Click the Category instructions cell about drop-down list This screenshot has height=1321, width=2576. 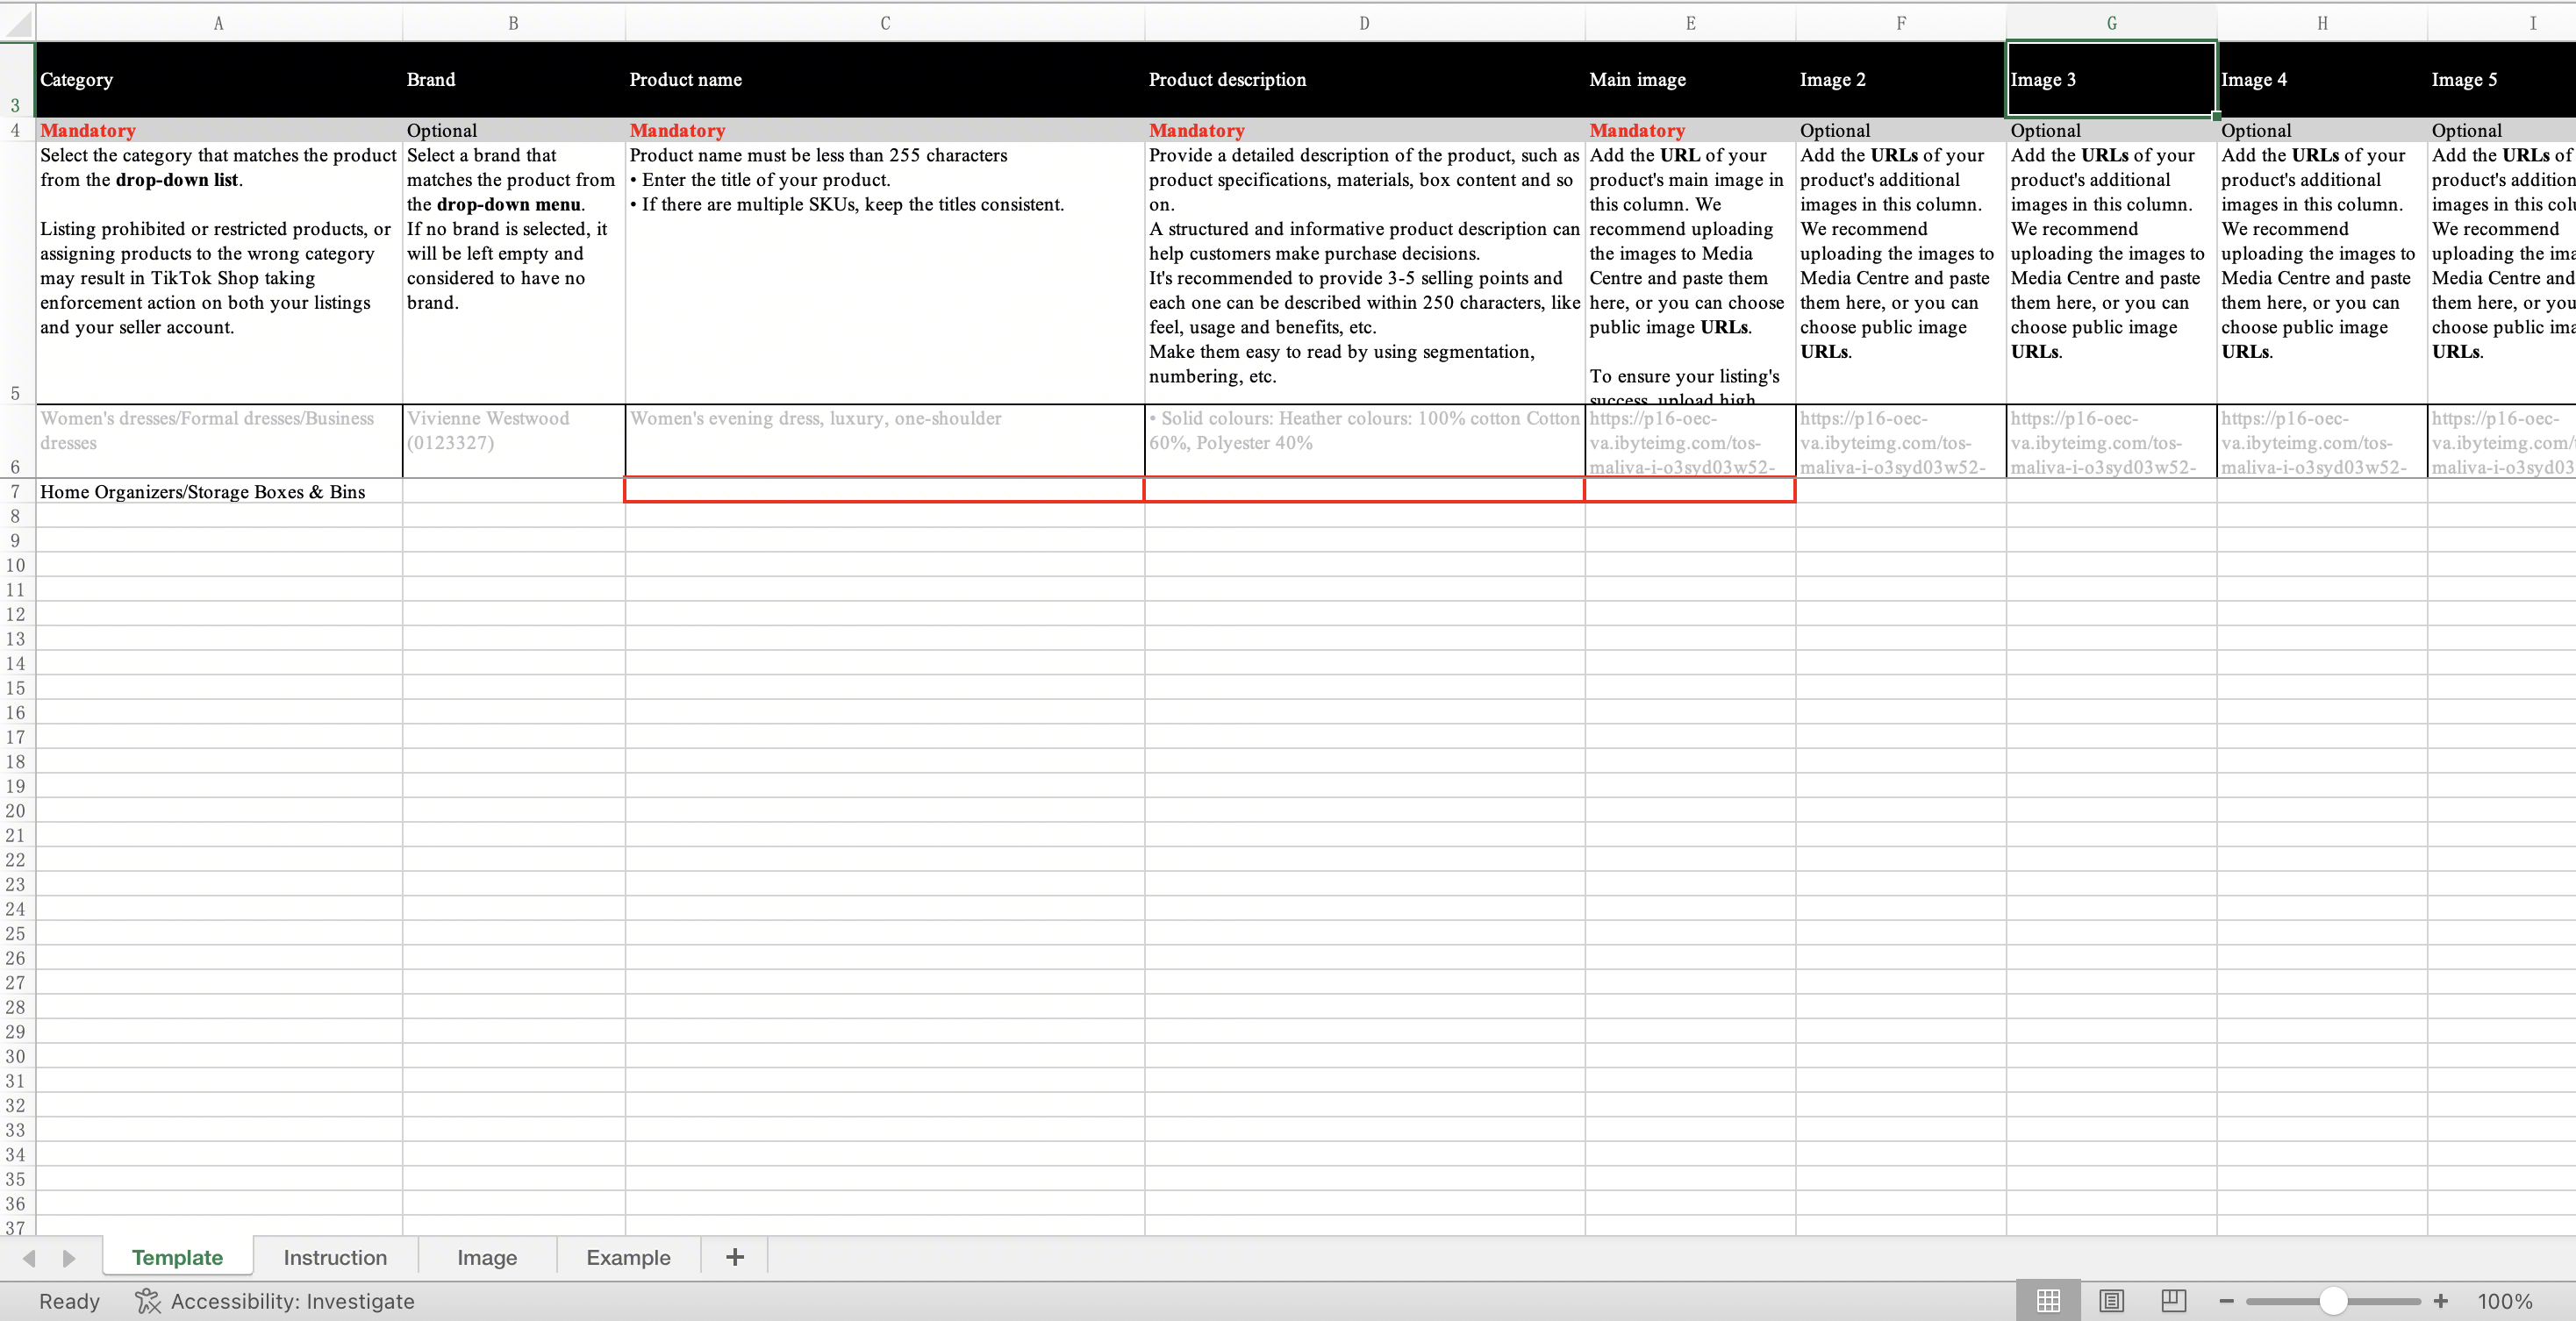click(x=219, y=273)
